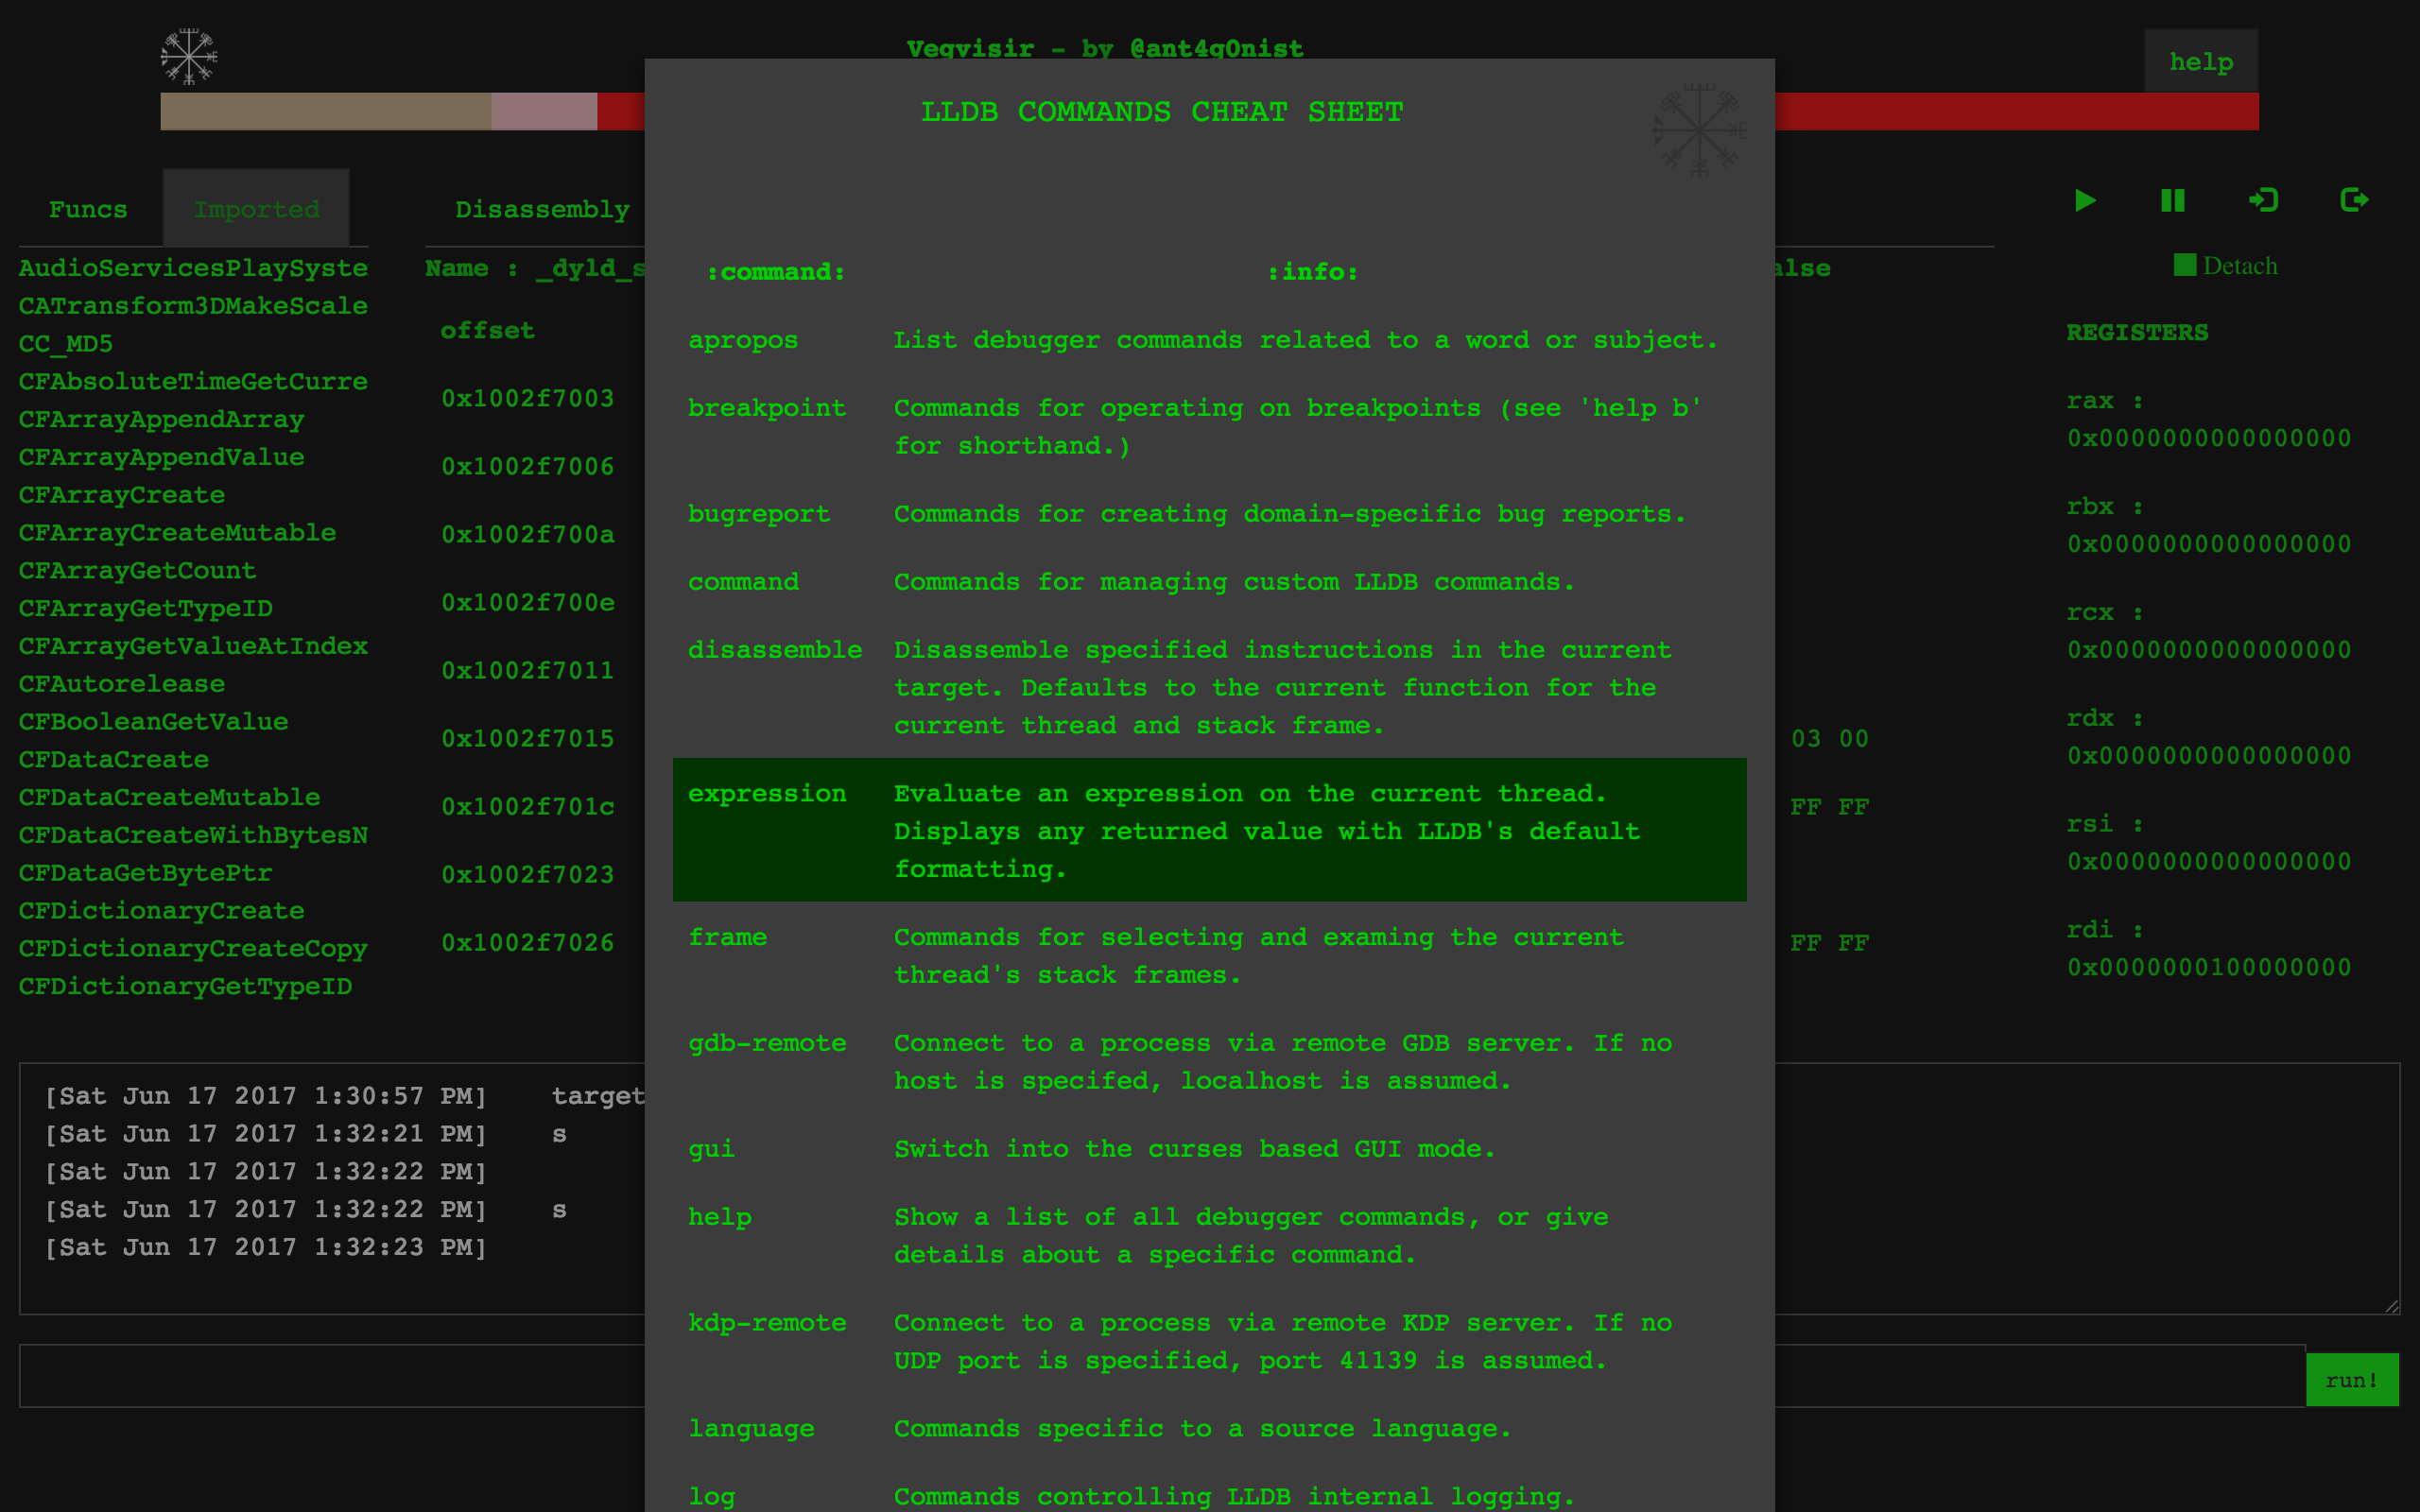The width and height of the screenshot is (2420, 1512).
Task: Click the step-in arrow icon
Action: coord(2263,201)
